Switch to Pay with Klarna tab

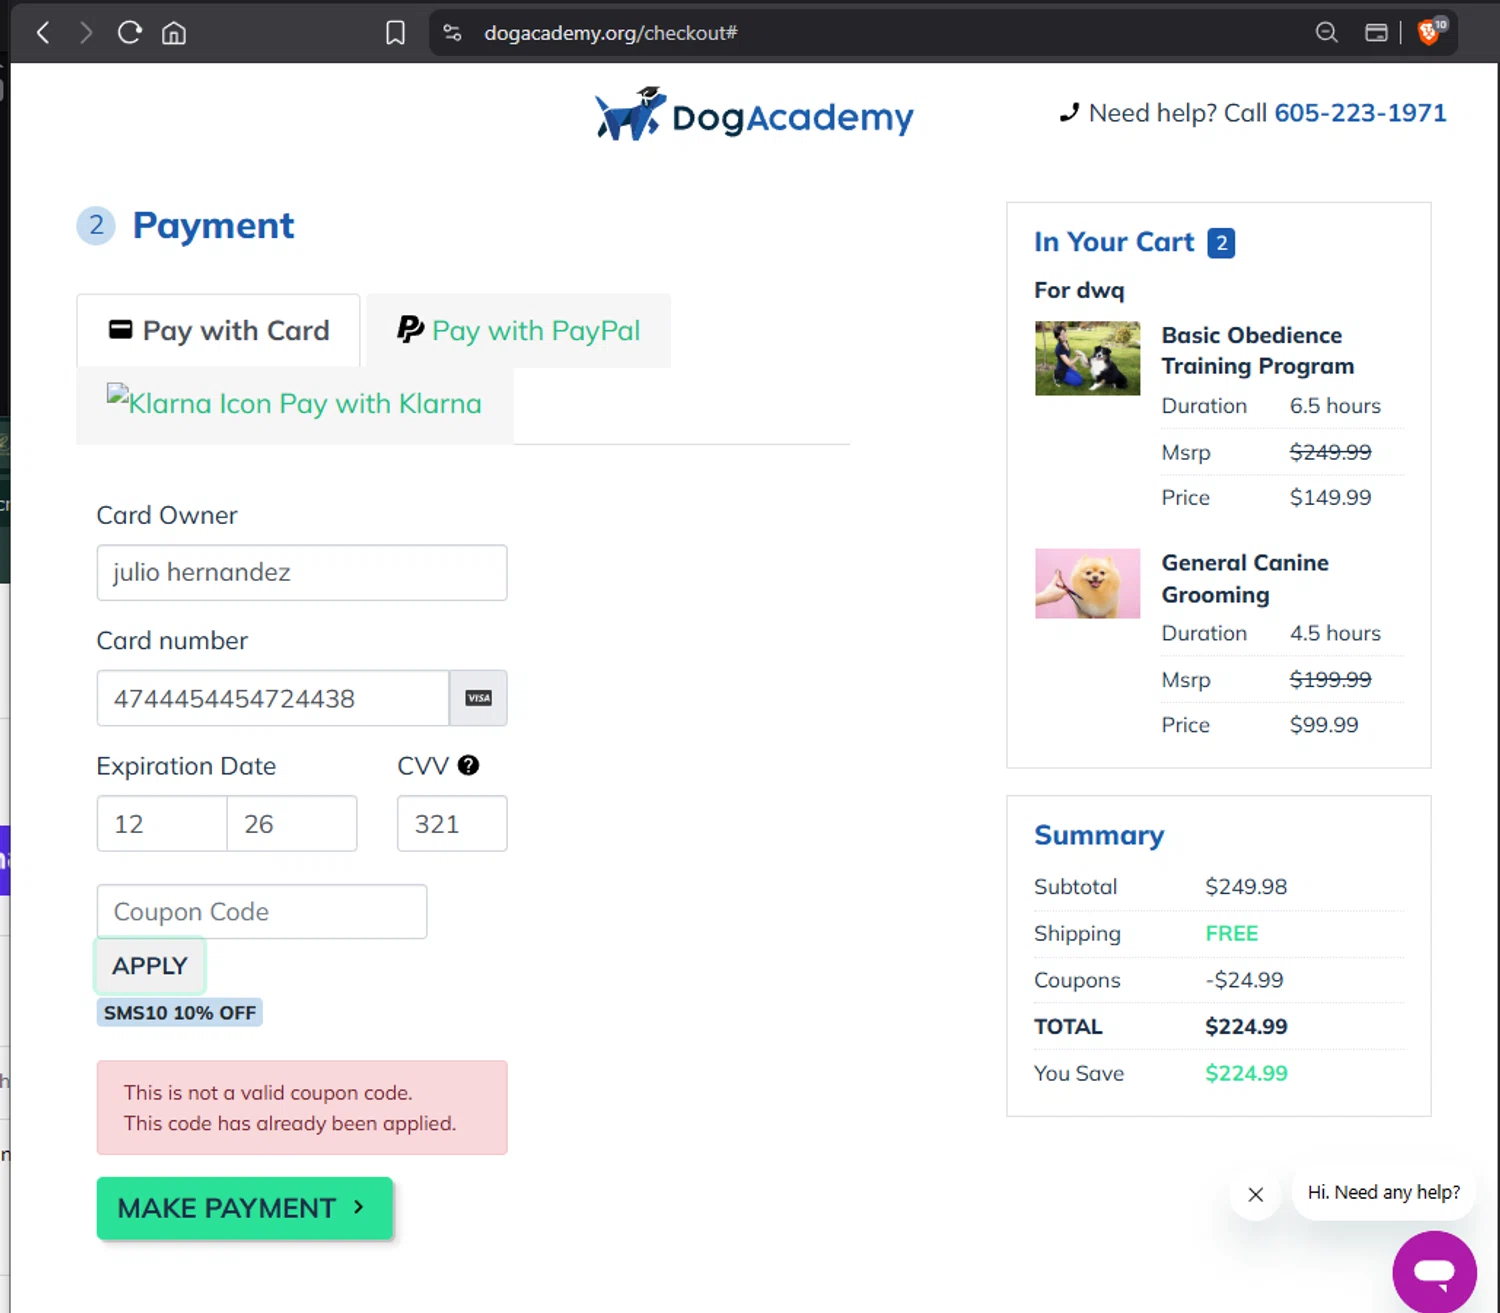pyautogui.click(x=294, y=404)
